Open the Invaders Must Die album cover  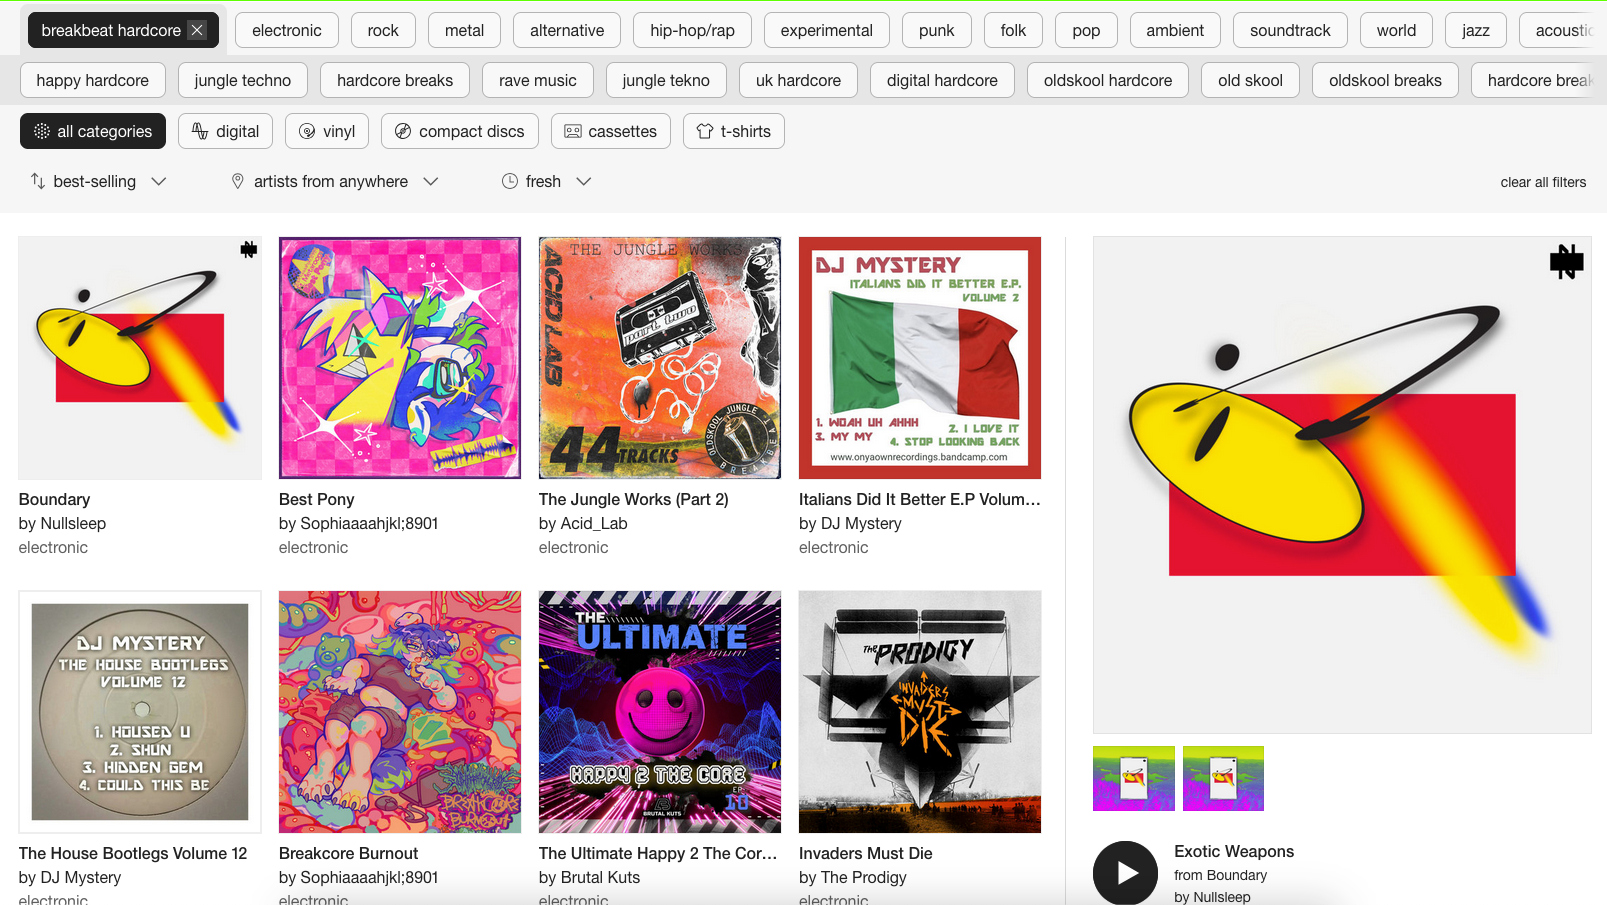point(919,711)
